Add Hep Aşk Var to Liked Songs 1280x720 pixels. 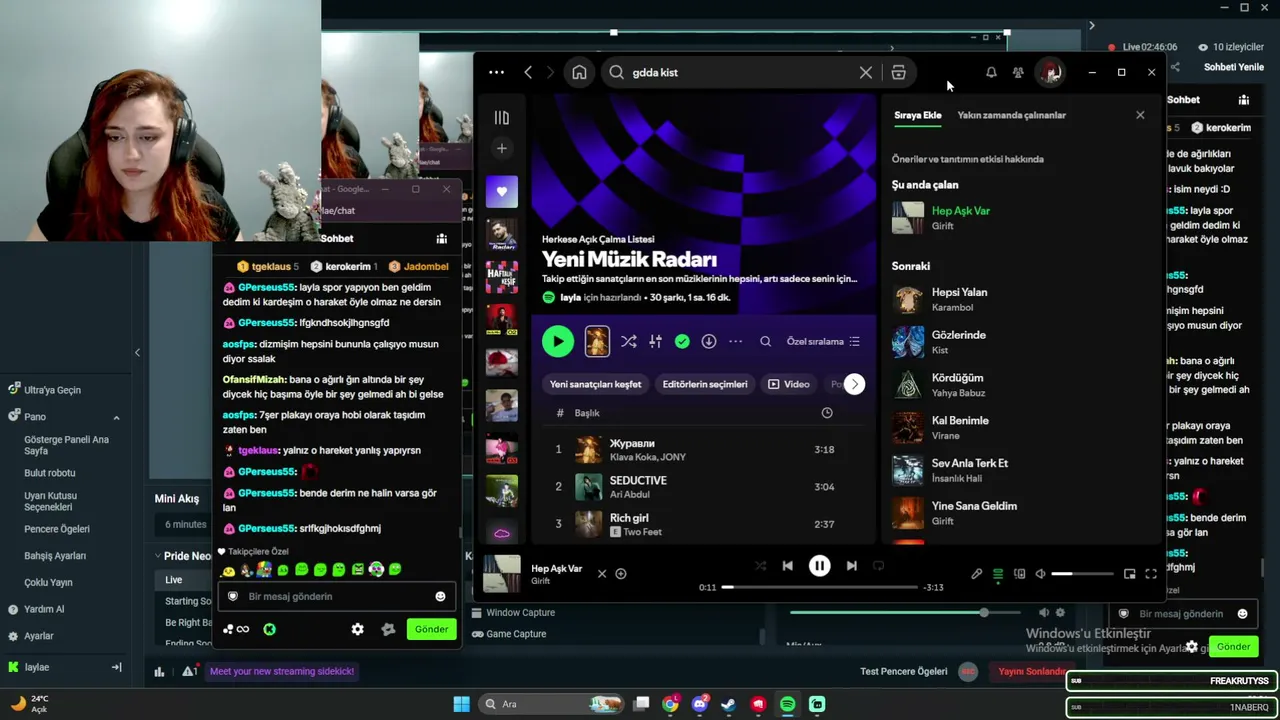tap(620, 574)
